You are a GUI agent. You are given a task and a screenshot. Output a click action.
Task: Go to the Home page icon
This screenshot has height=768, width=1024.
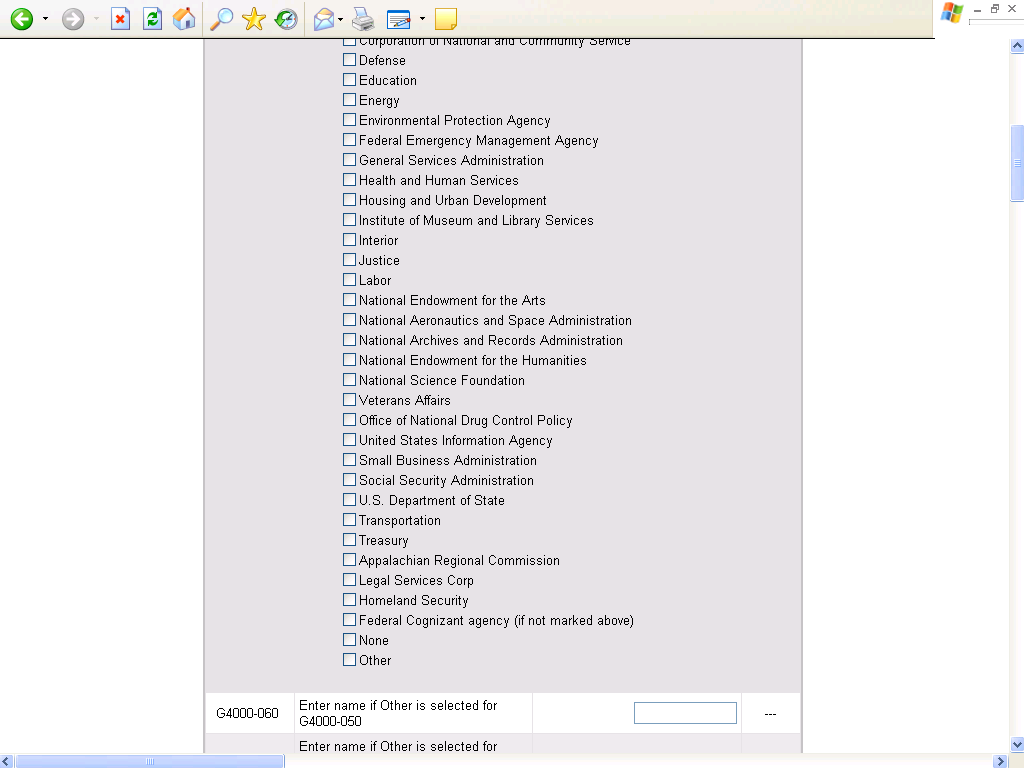(184, 19)
